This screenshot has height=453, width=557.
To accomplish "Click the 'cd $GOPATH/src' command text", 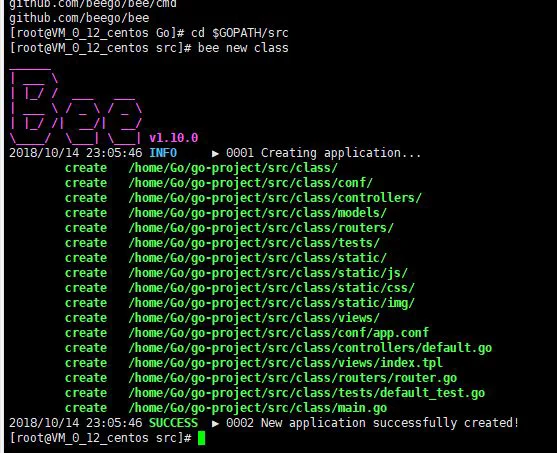I will coord(240,33).
